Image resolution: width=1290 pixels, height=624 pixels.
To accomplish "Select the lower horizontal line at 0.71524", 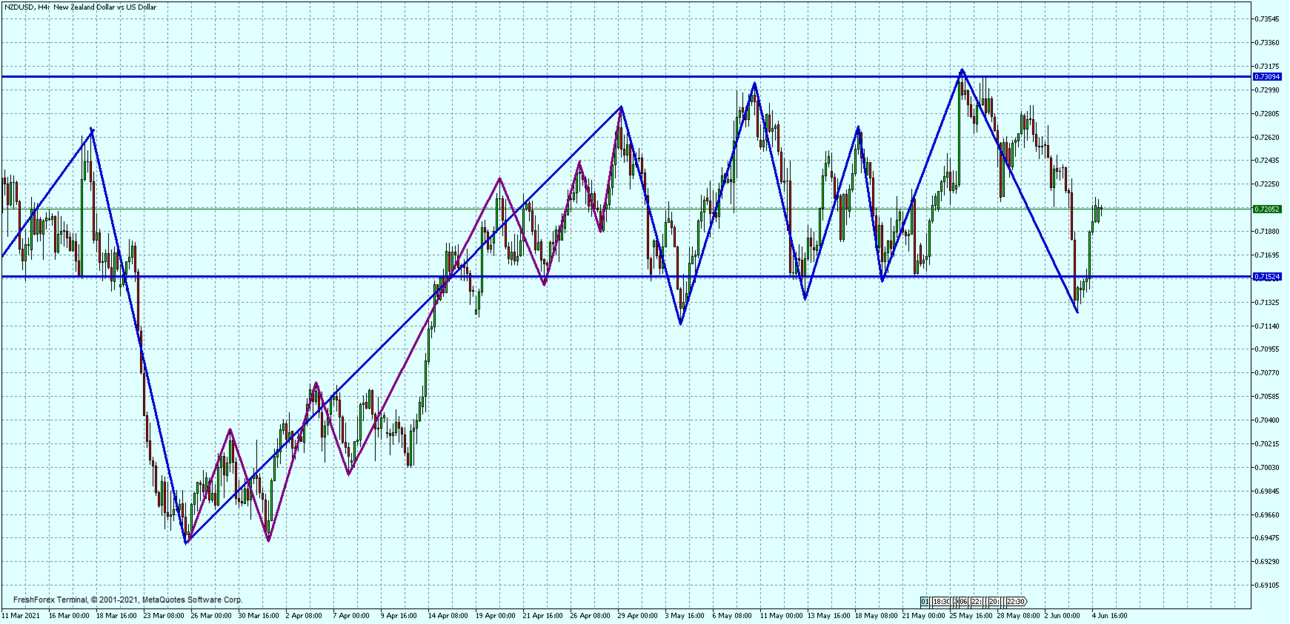I will coord(626,276).
